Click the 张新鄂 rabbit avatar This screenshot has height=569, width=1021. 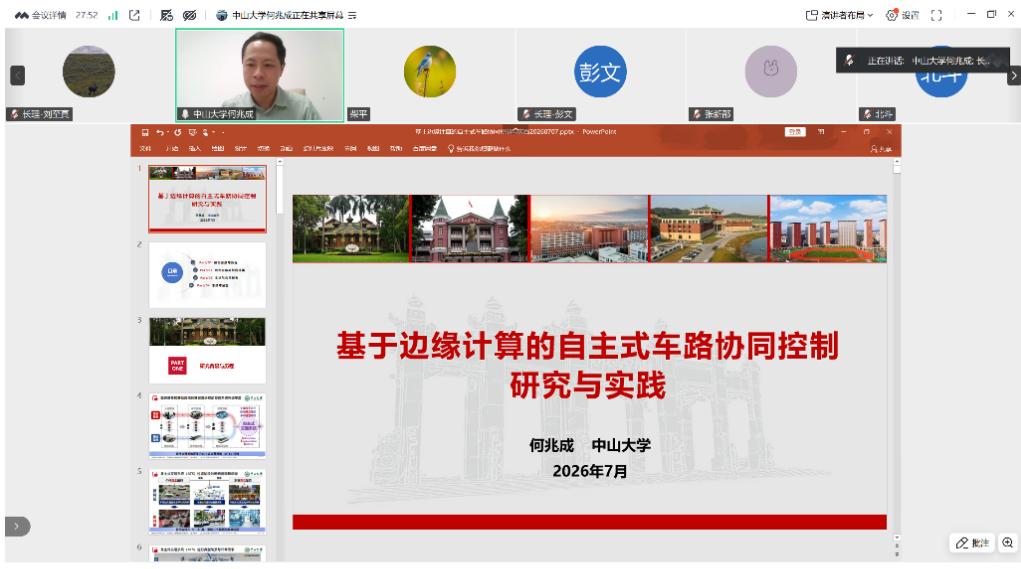coord(770,72)
